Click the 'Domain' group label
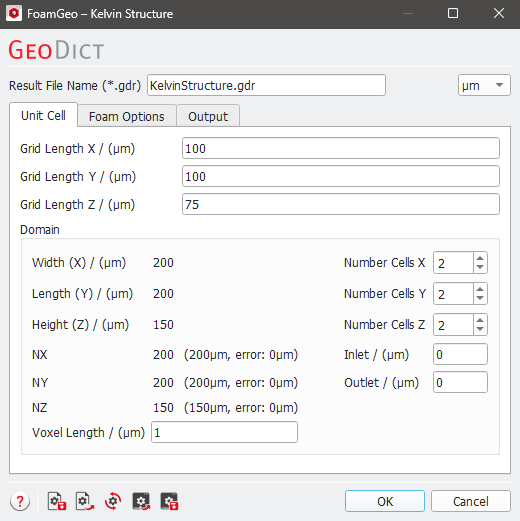The image size is (520, 521). pos(40,230)
